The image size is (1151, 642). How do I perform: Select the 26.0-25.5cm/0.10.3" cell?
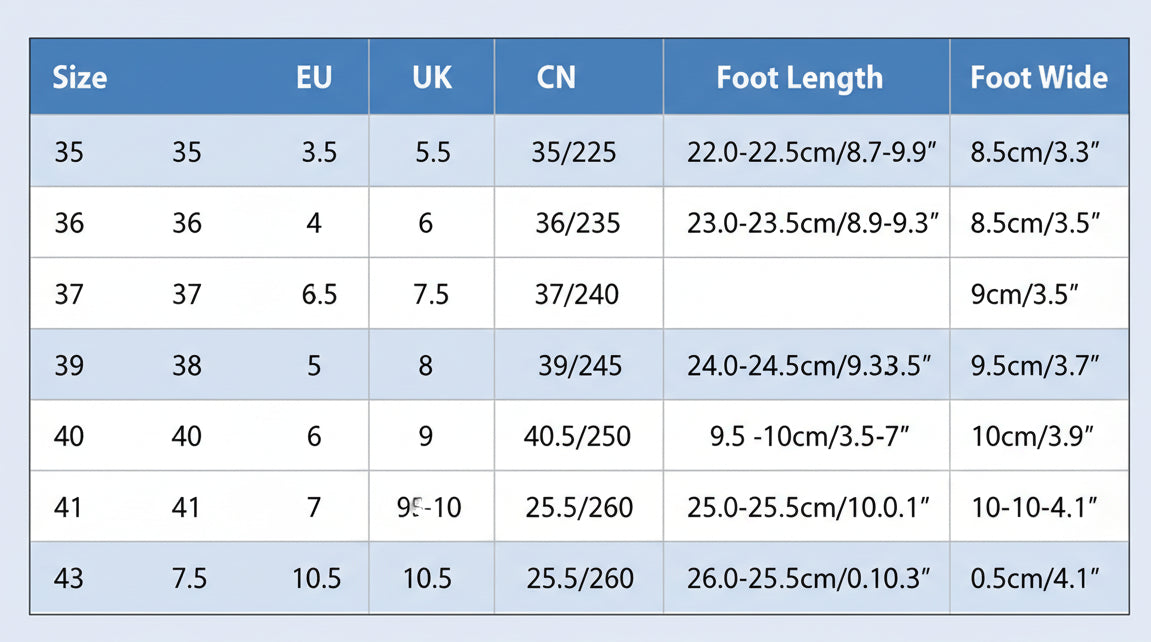[808, 578]
